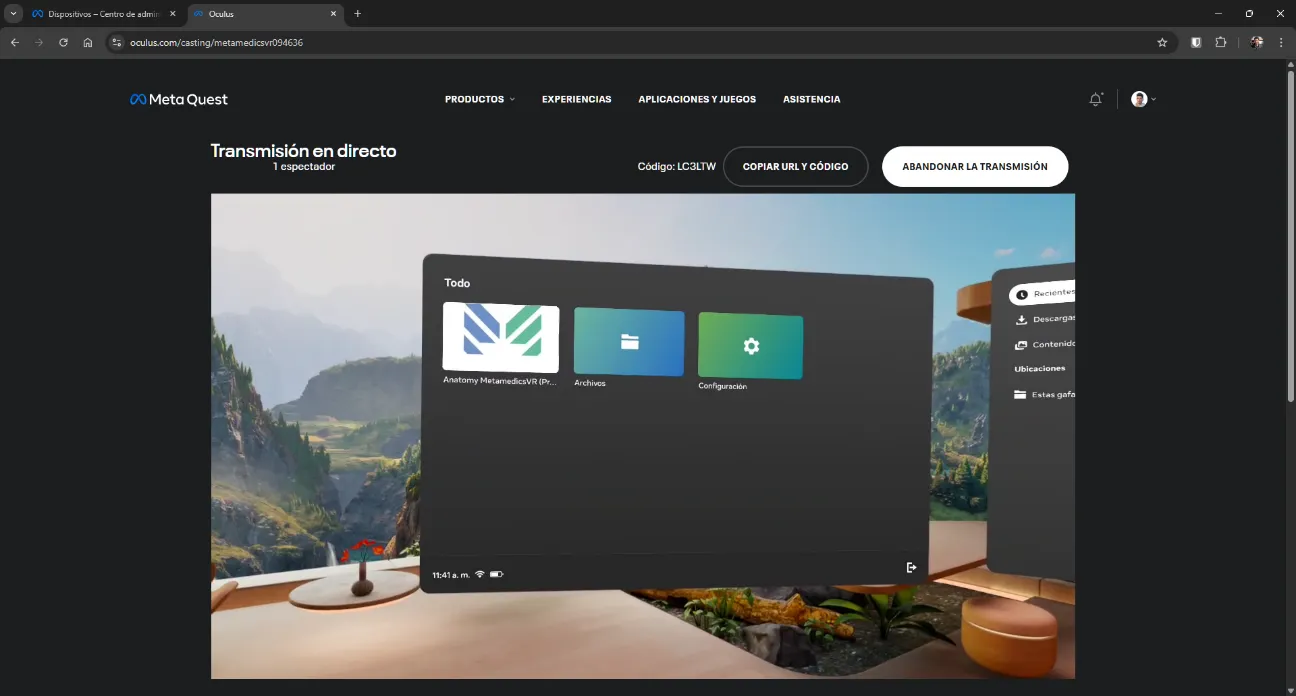Open the EXPERIENCIAS menu
Image resolution: width=1296 pixels, height=696 pixels.
(576, 99)
